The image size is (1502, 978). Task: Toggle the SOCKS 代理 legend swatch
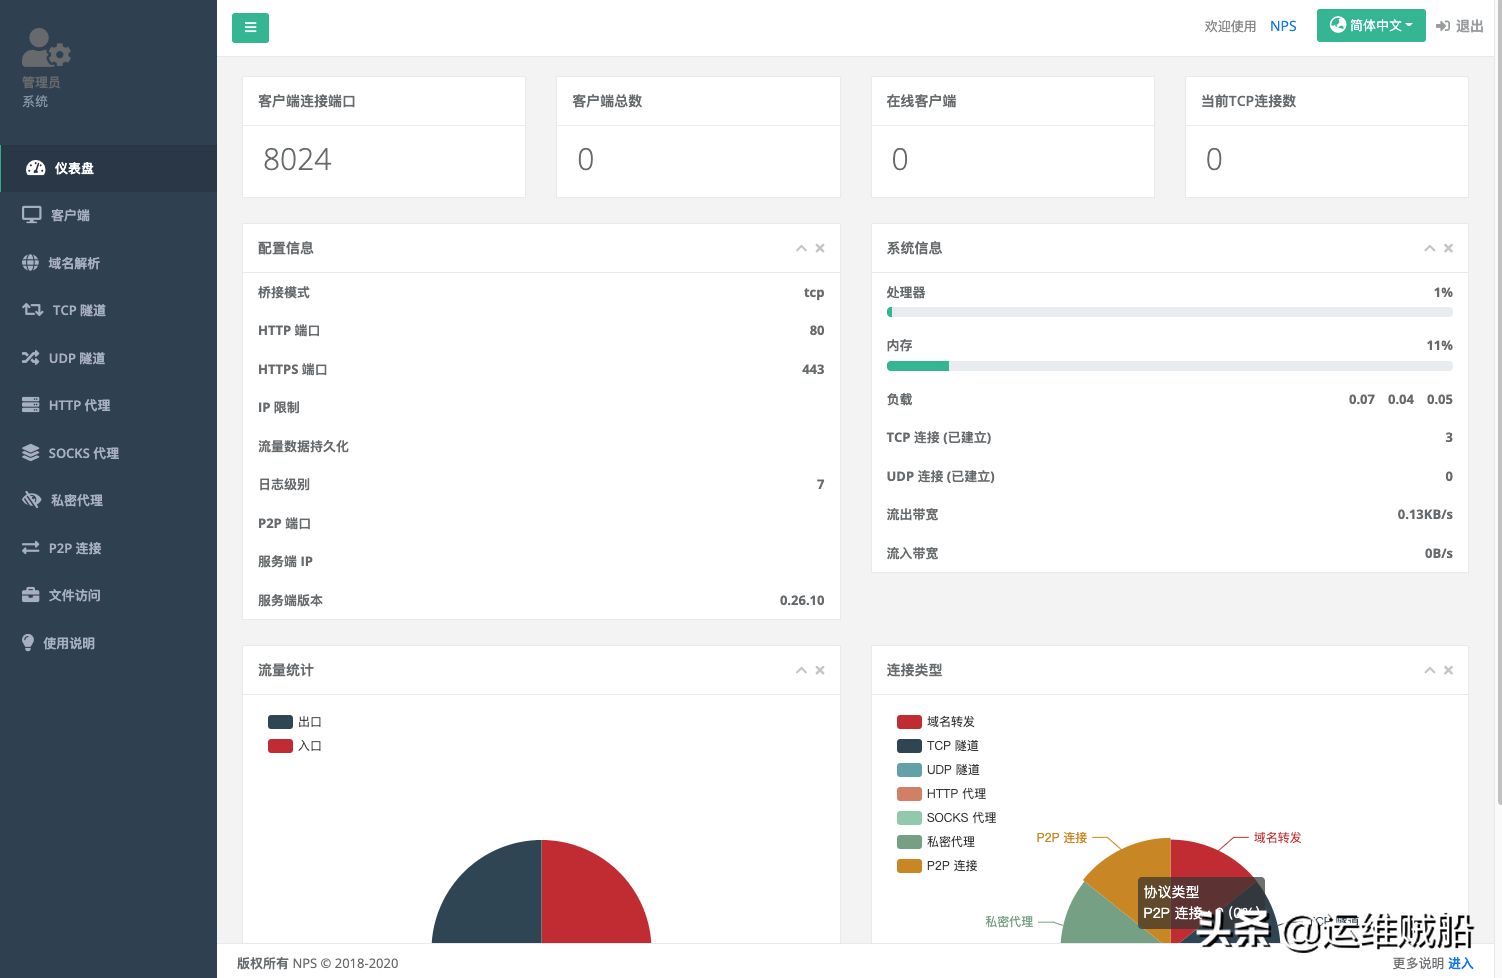coord(909,818)
